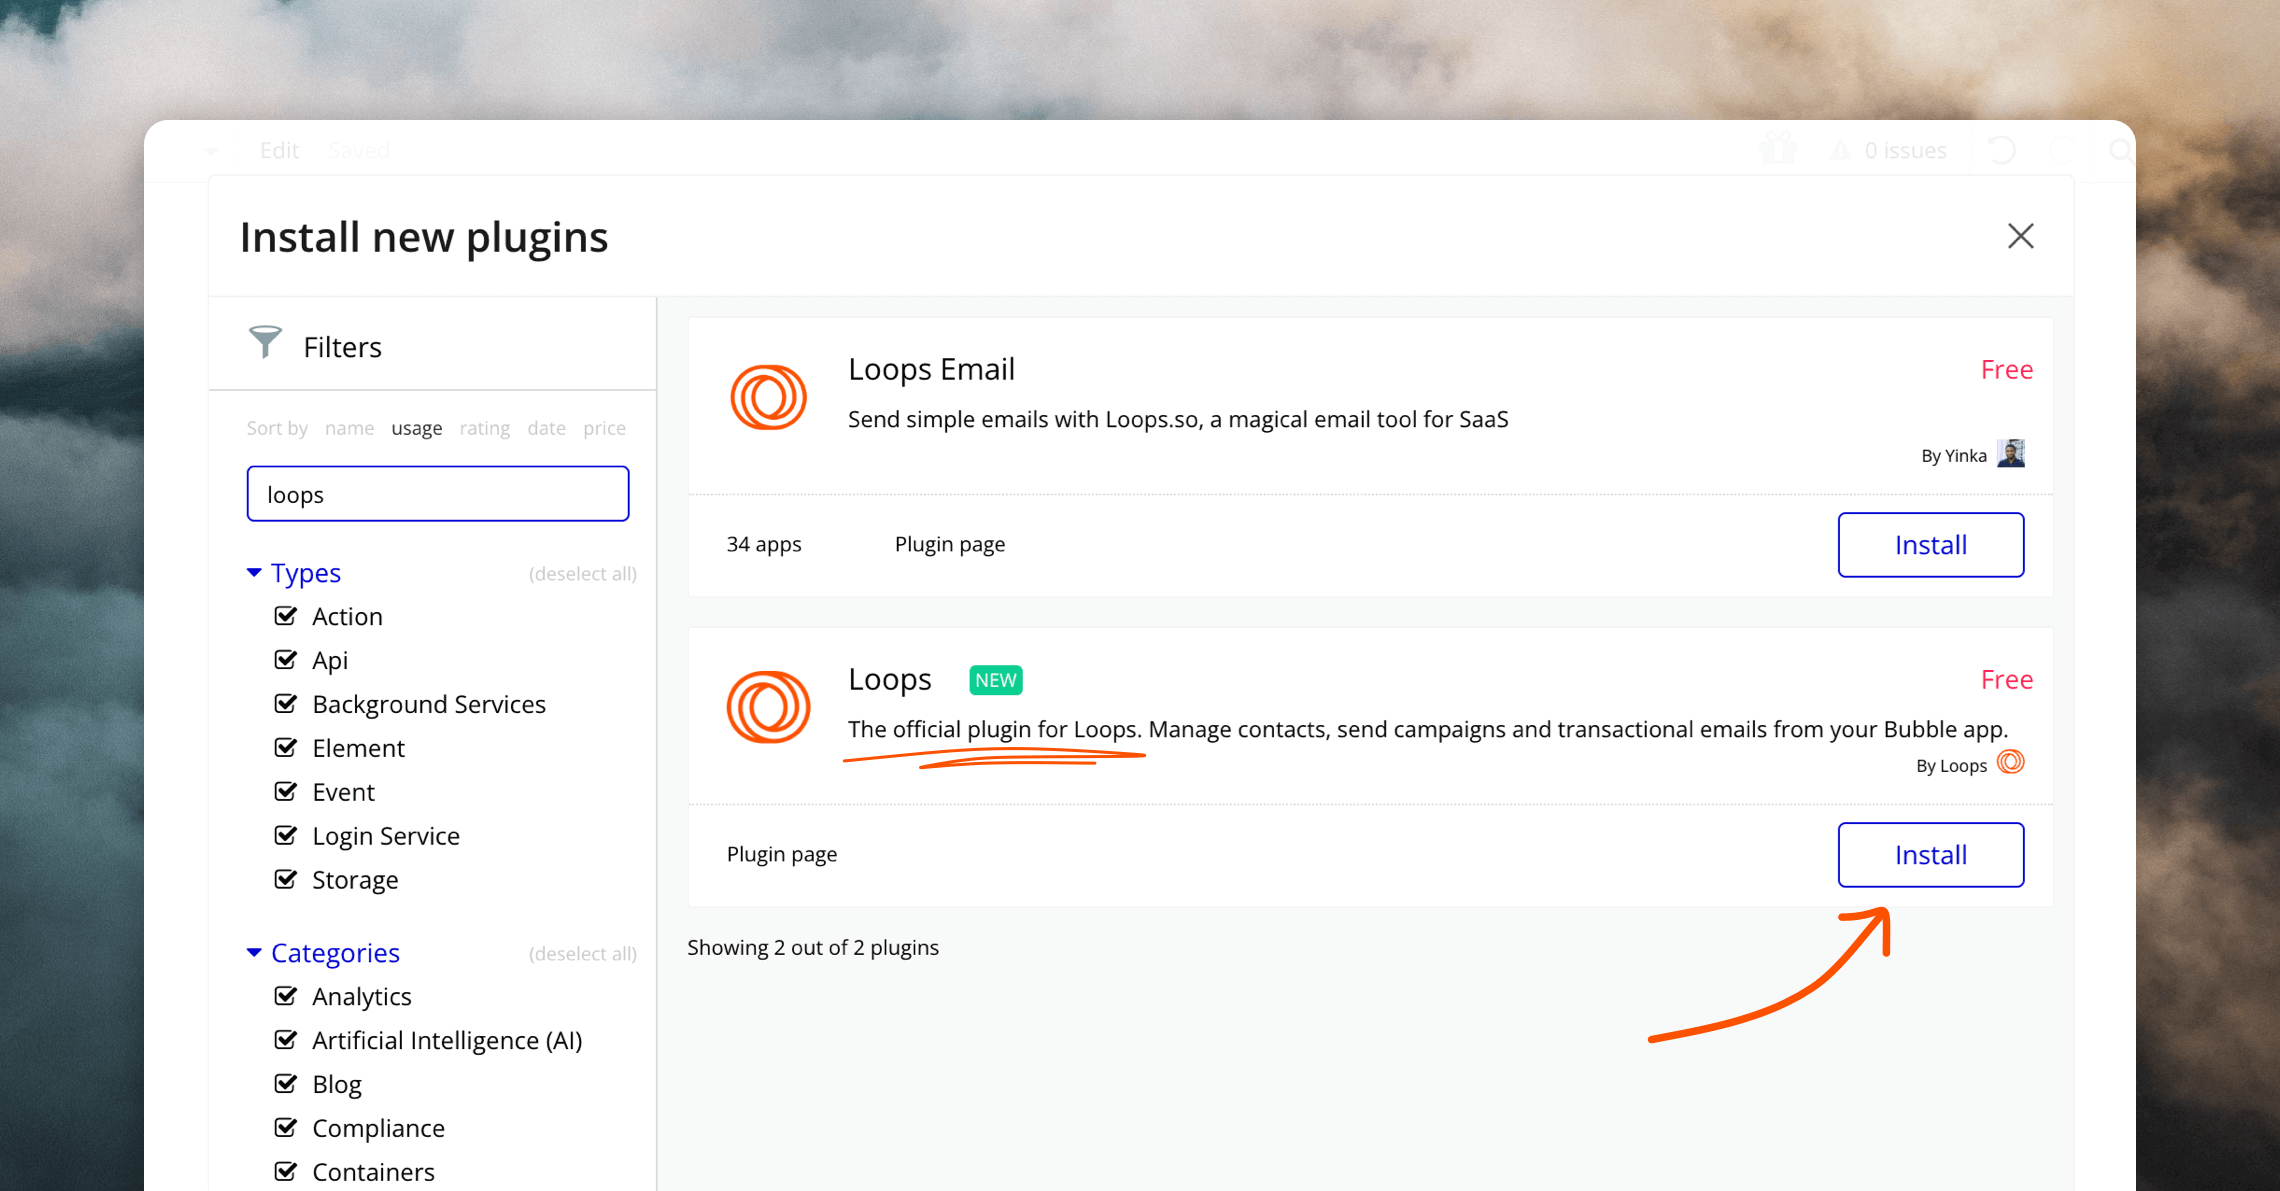The image size is (2280, 1191).
Task: Uncheck the Artificial Intelligence (AI) category
Action: point(286,1040)
